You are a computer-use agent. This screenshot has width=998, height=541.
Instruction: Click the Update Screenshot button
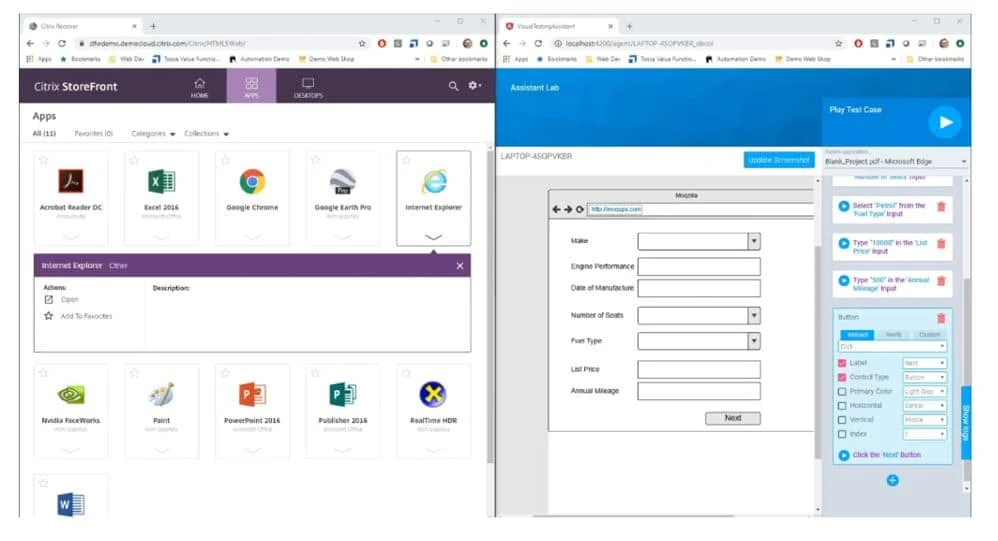(778, 160)
